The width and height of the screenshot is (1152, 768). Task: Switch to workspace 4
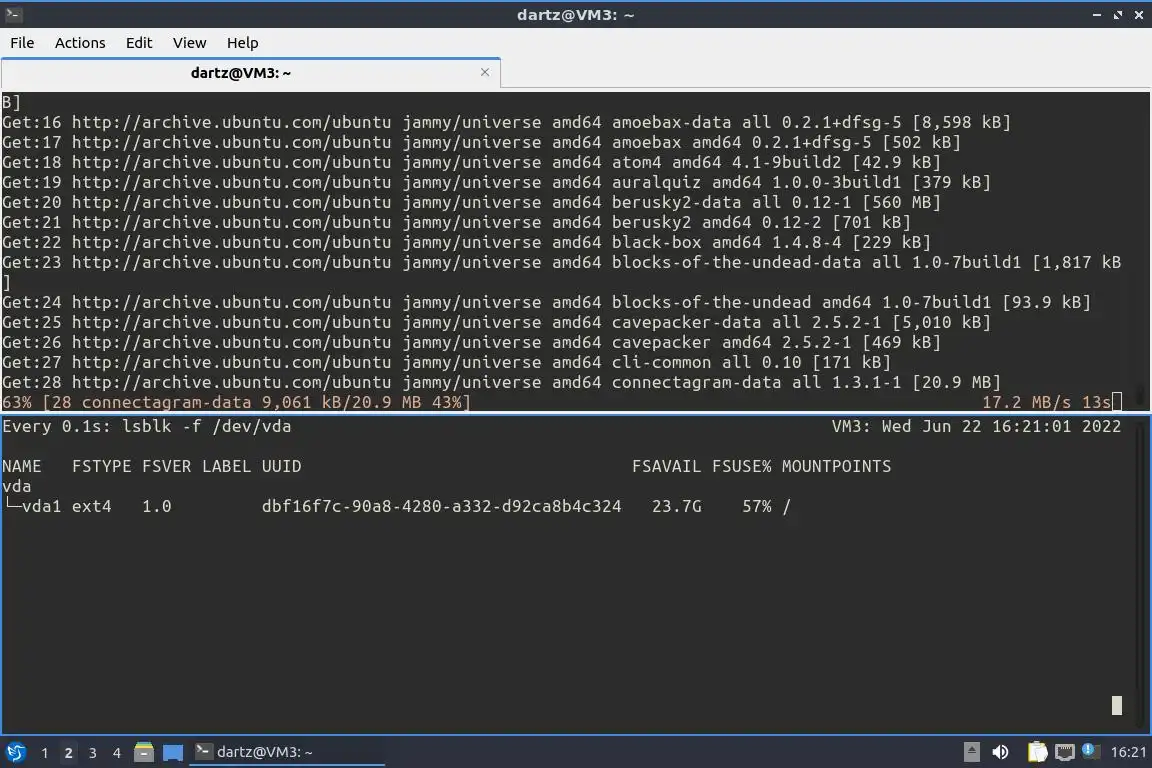coord(117,753)
